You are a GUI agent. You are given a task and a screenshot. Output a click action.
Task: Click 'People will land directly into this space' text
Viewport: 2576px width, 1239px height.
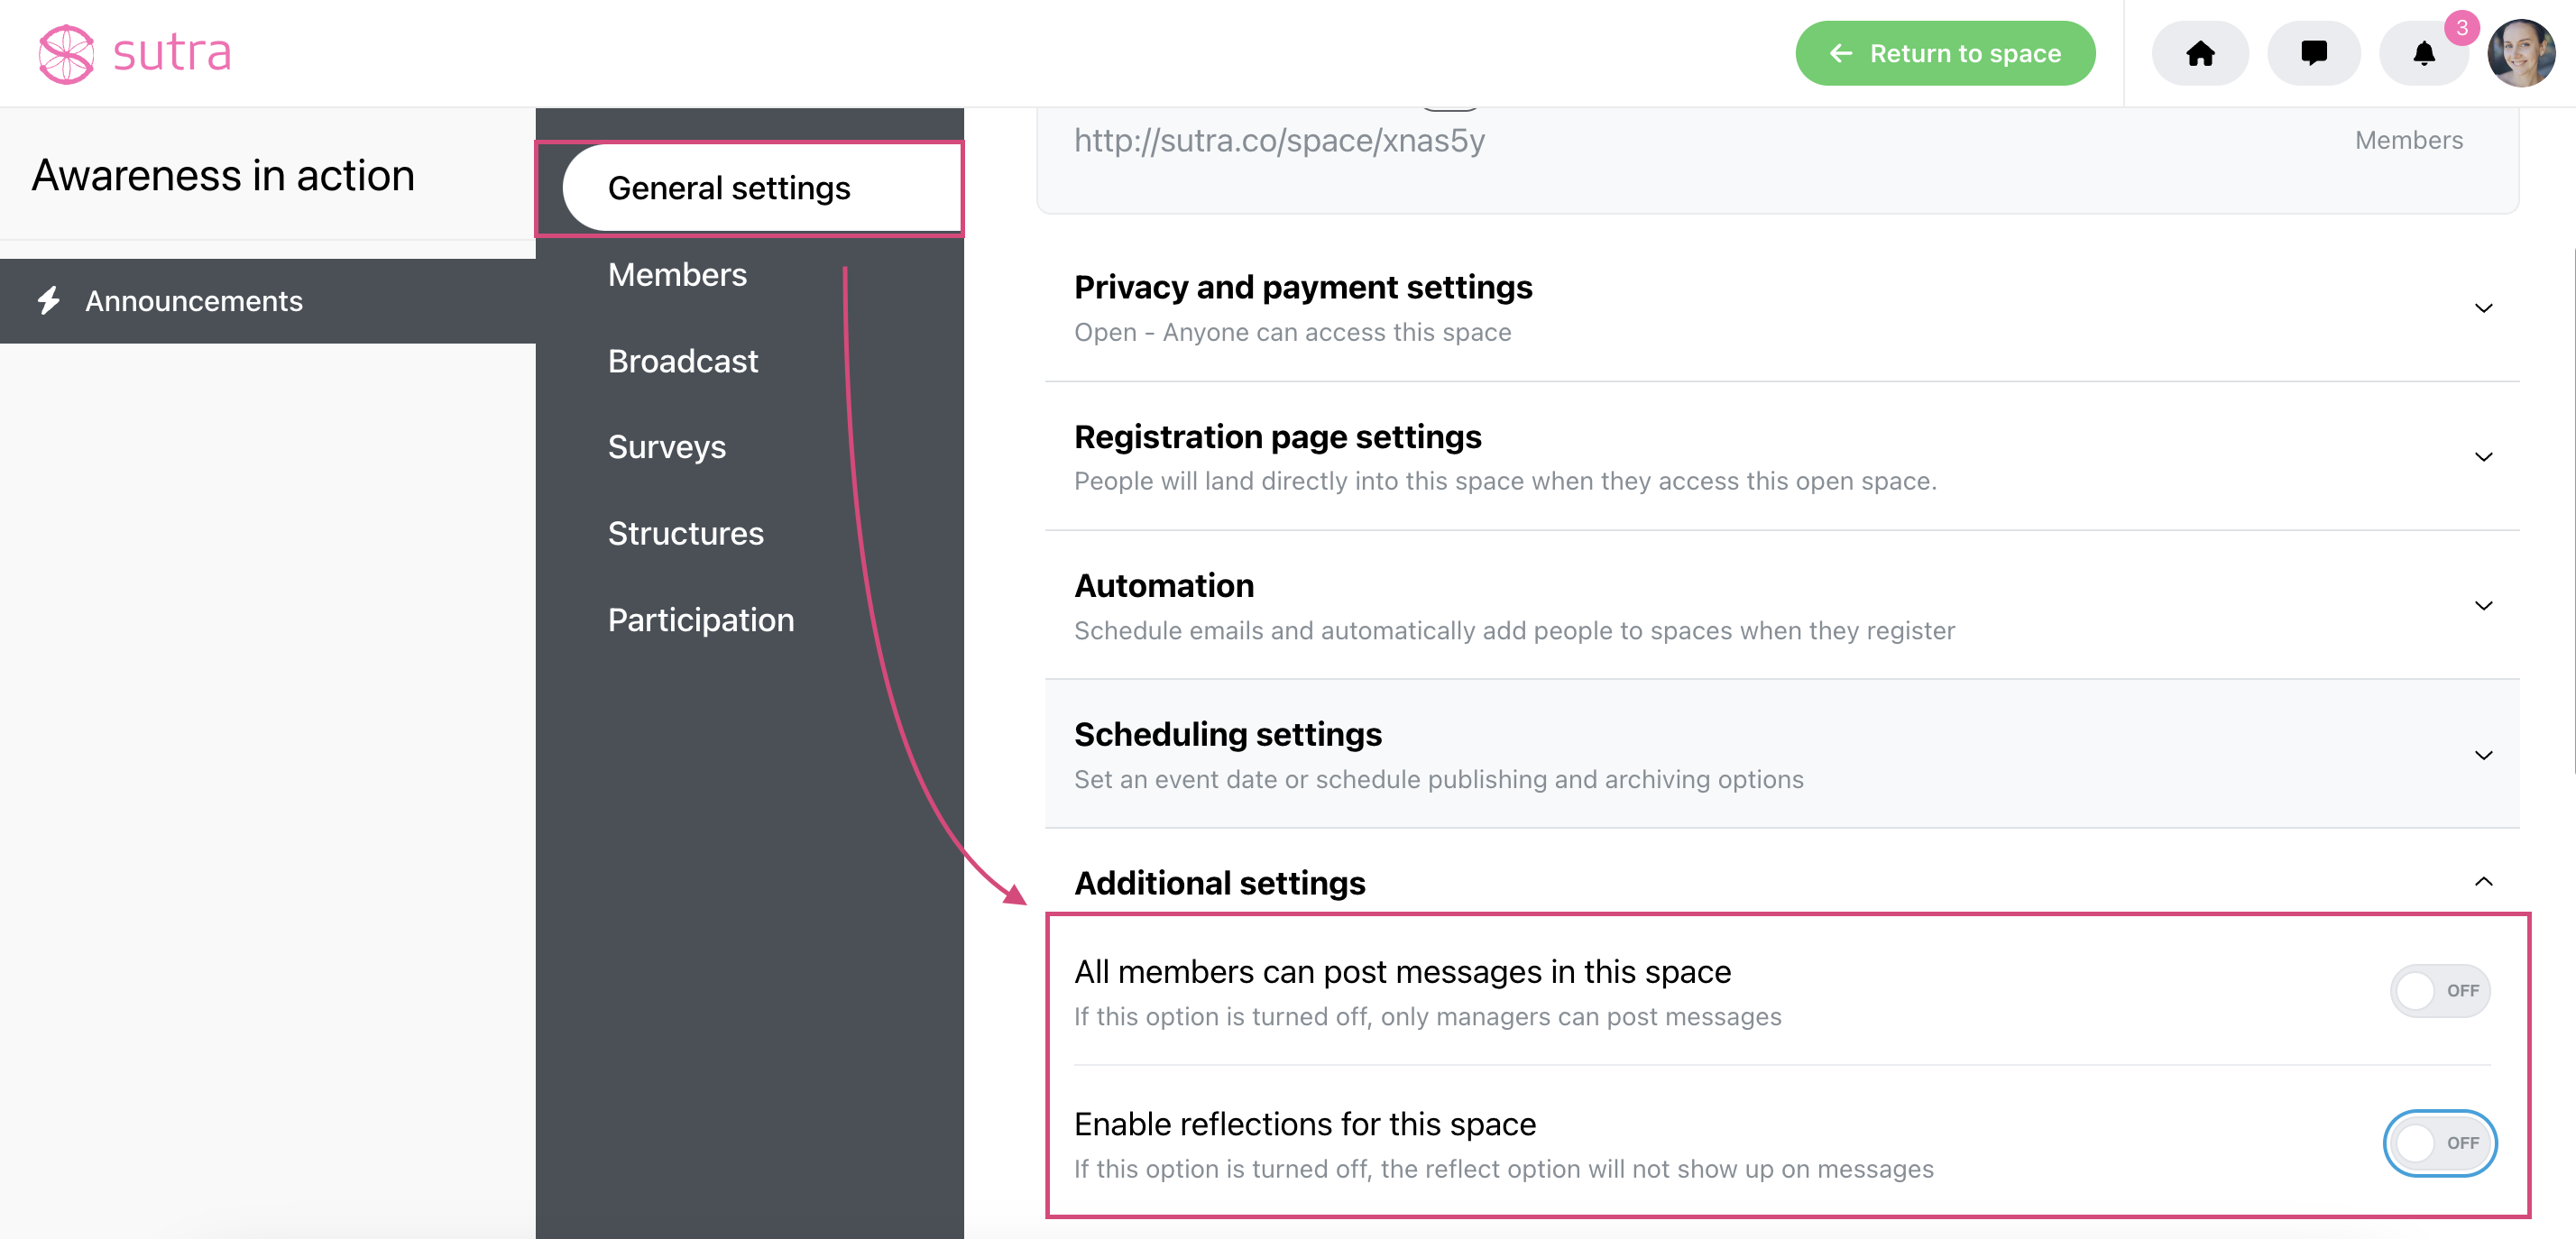pyautogui.click(x=1505, y=481)
